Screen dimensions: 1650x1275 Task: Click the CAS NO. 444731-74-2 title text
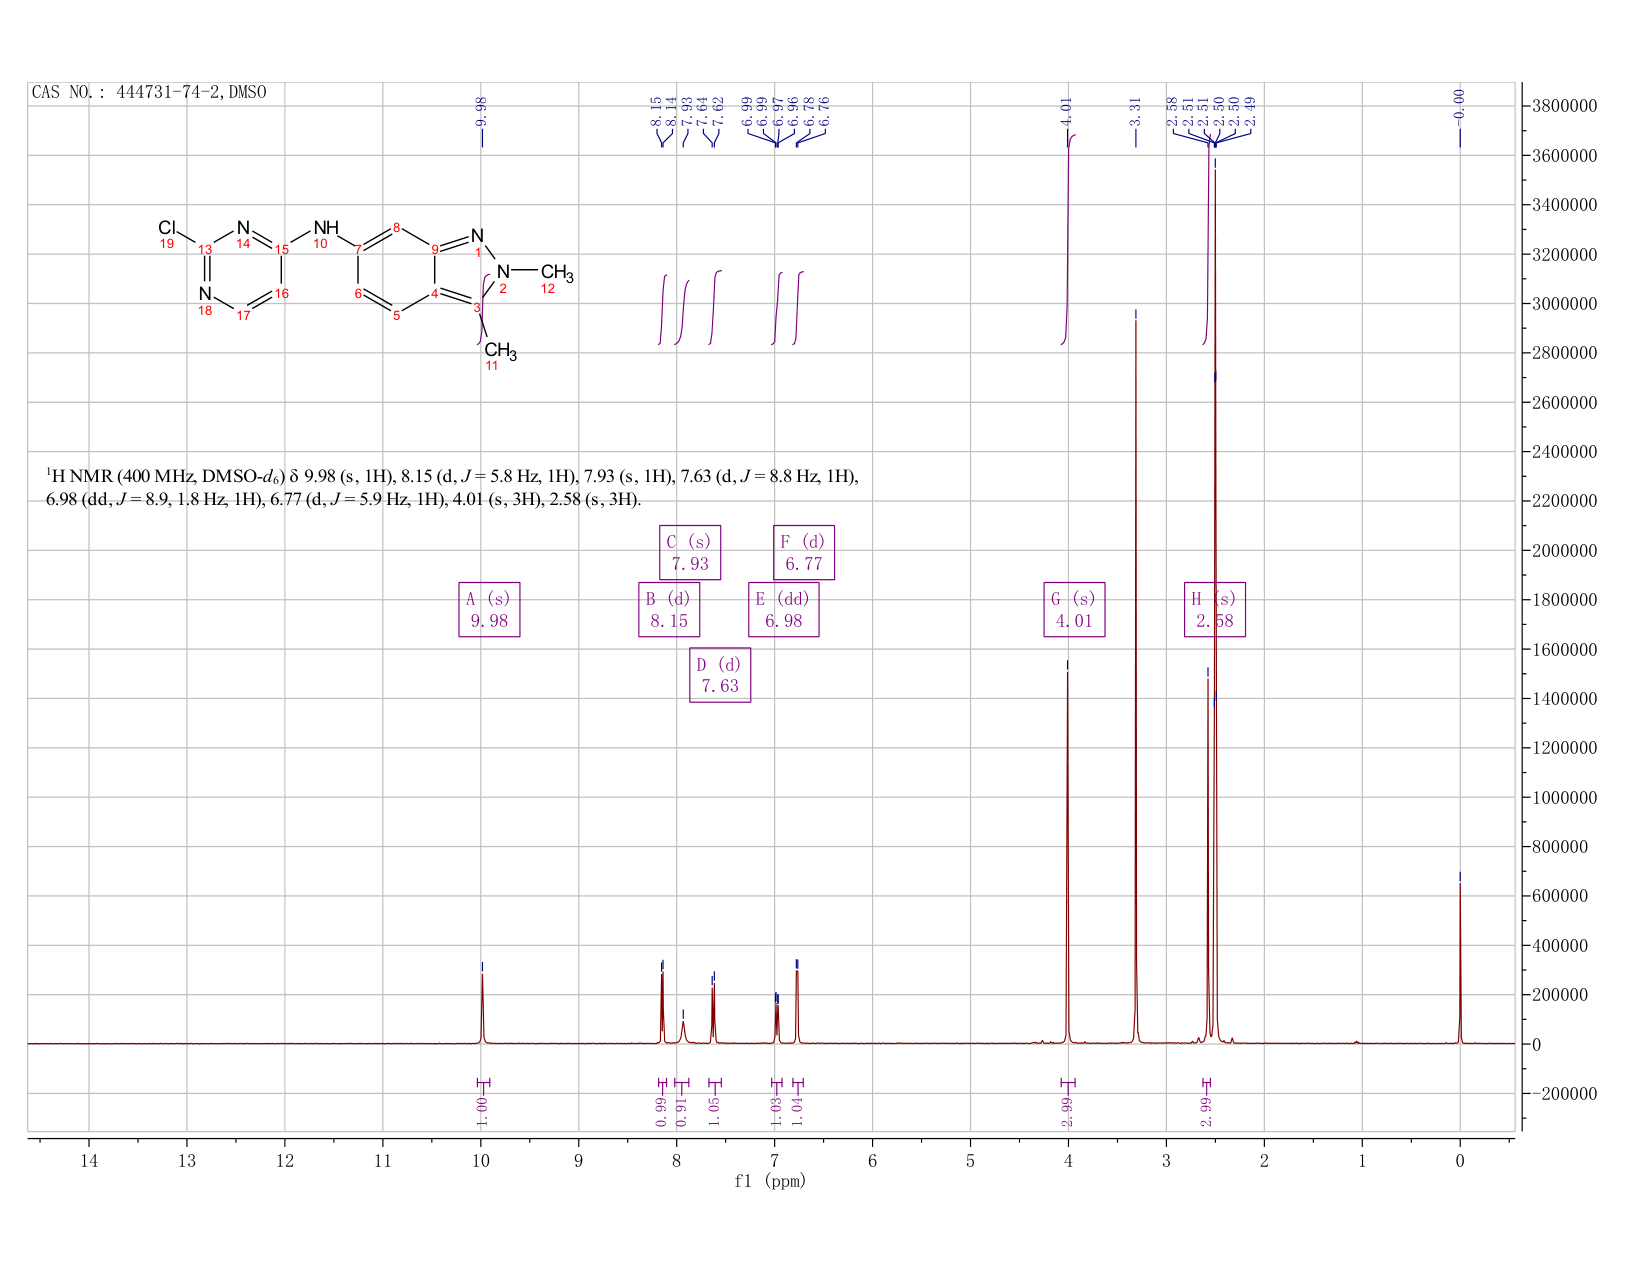(150, 92)
